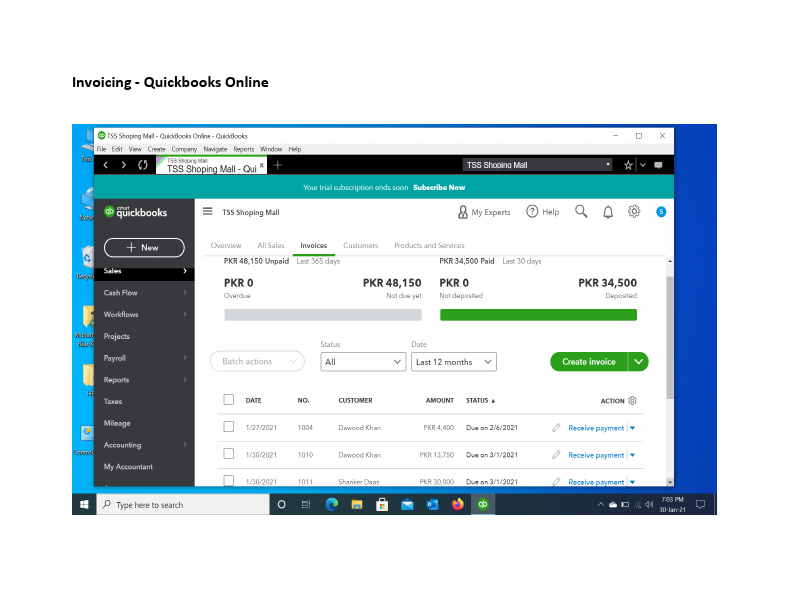Open the Action Center notifications icon

point(701,504)
